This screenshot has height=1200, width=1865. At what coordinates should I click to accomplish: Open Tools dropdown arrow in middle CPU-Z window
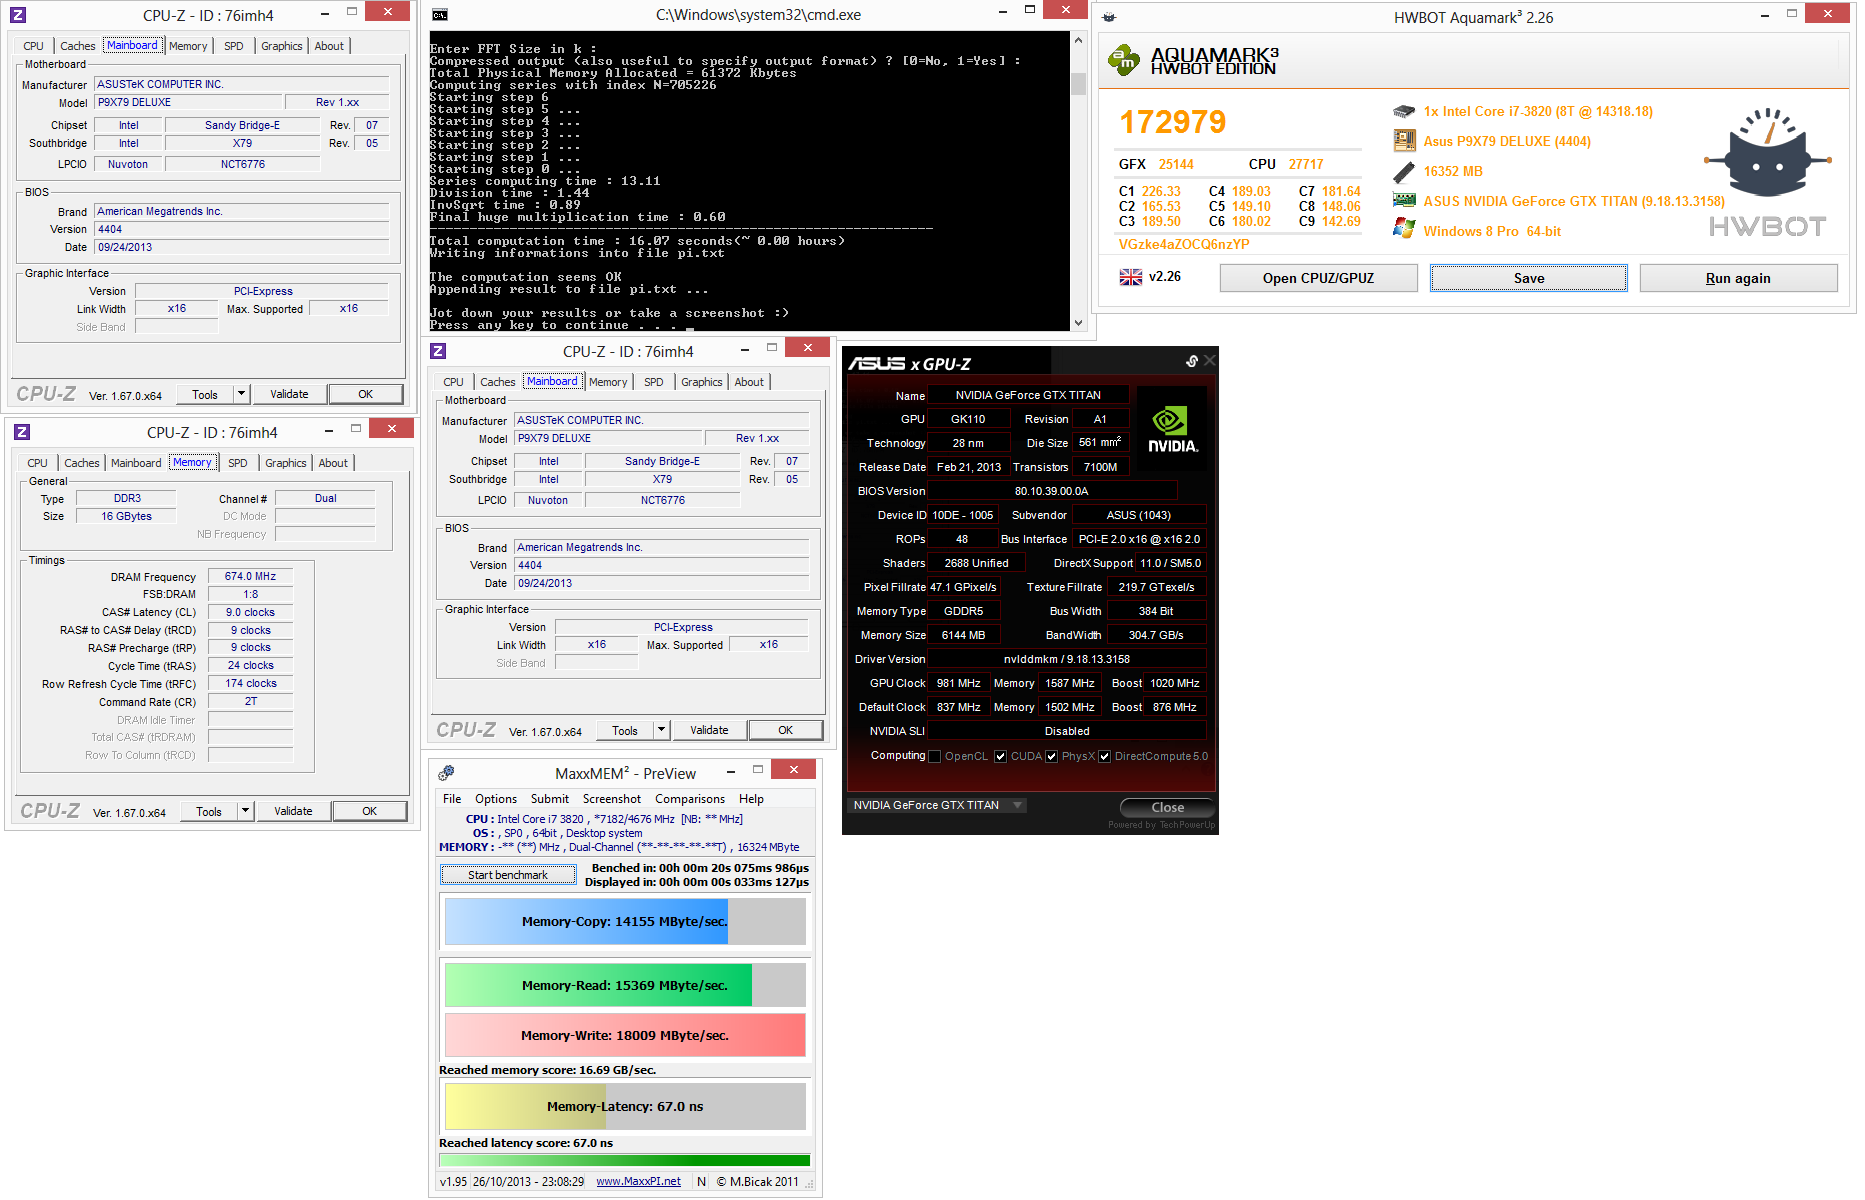(x=661, y=730)
